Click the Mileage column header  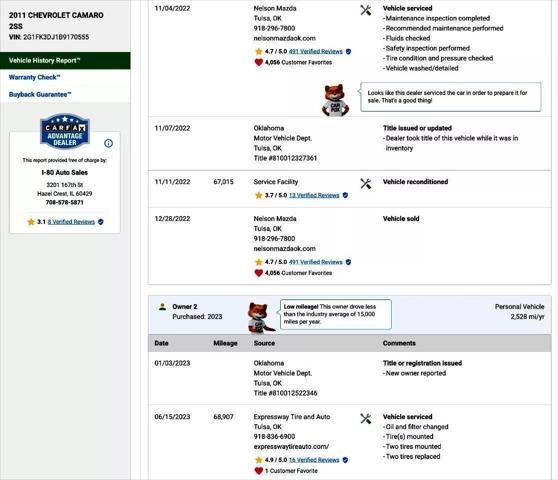pyautogui.click(x=225, y=343)
